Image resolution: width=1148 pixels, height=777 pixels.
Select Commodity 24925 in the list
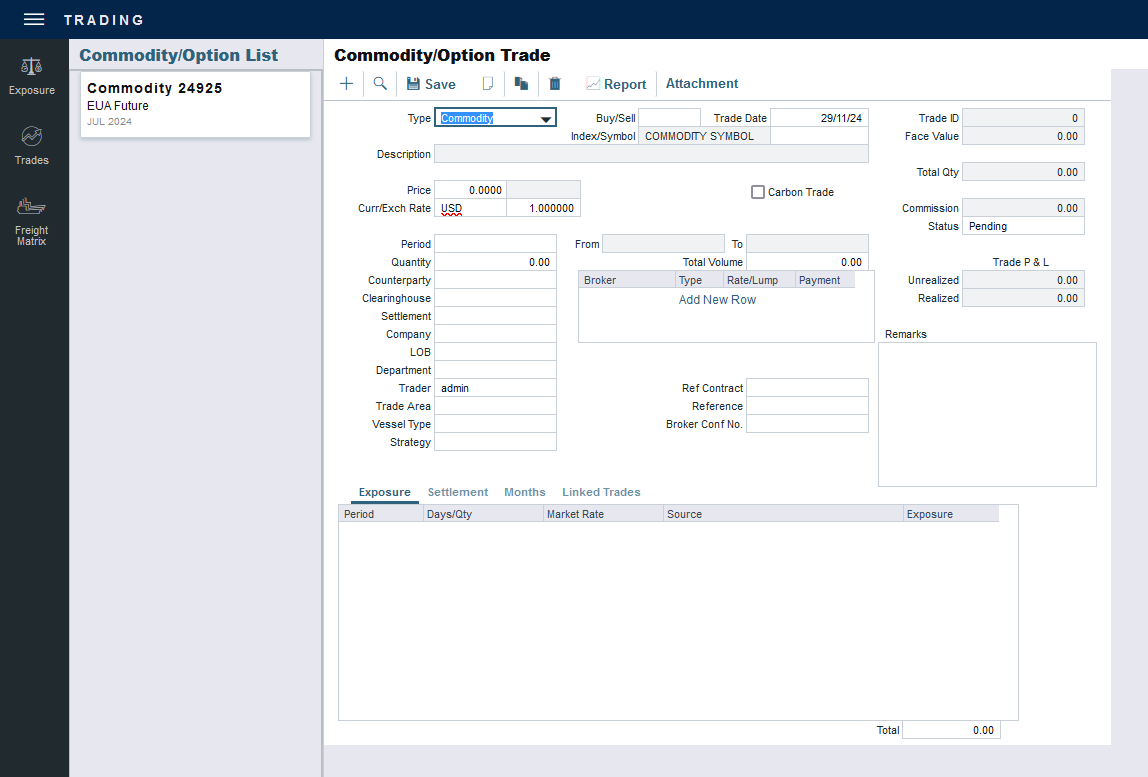pos(195,104)
